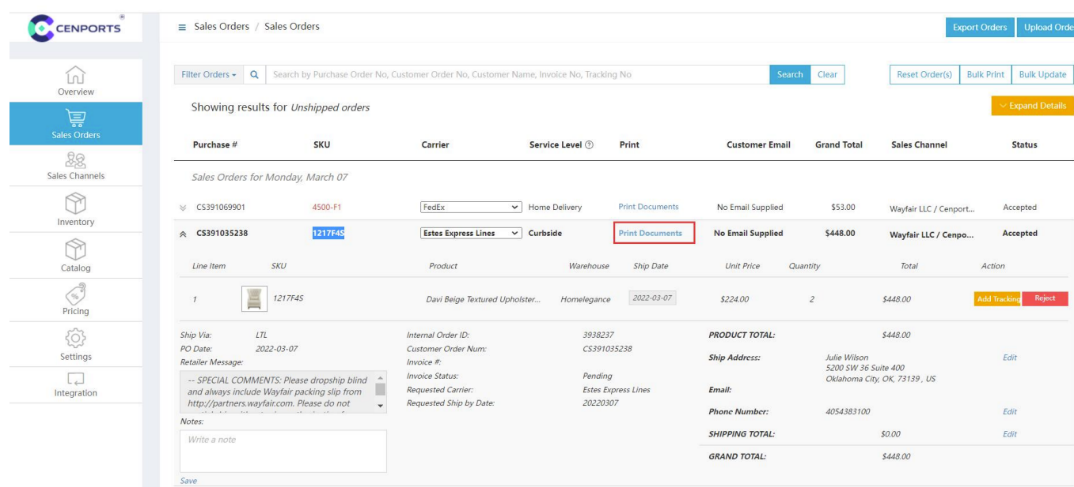Open the Filter Orders dropdown
This screenshot has height=487, width=1074.
208,75
